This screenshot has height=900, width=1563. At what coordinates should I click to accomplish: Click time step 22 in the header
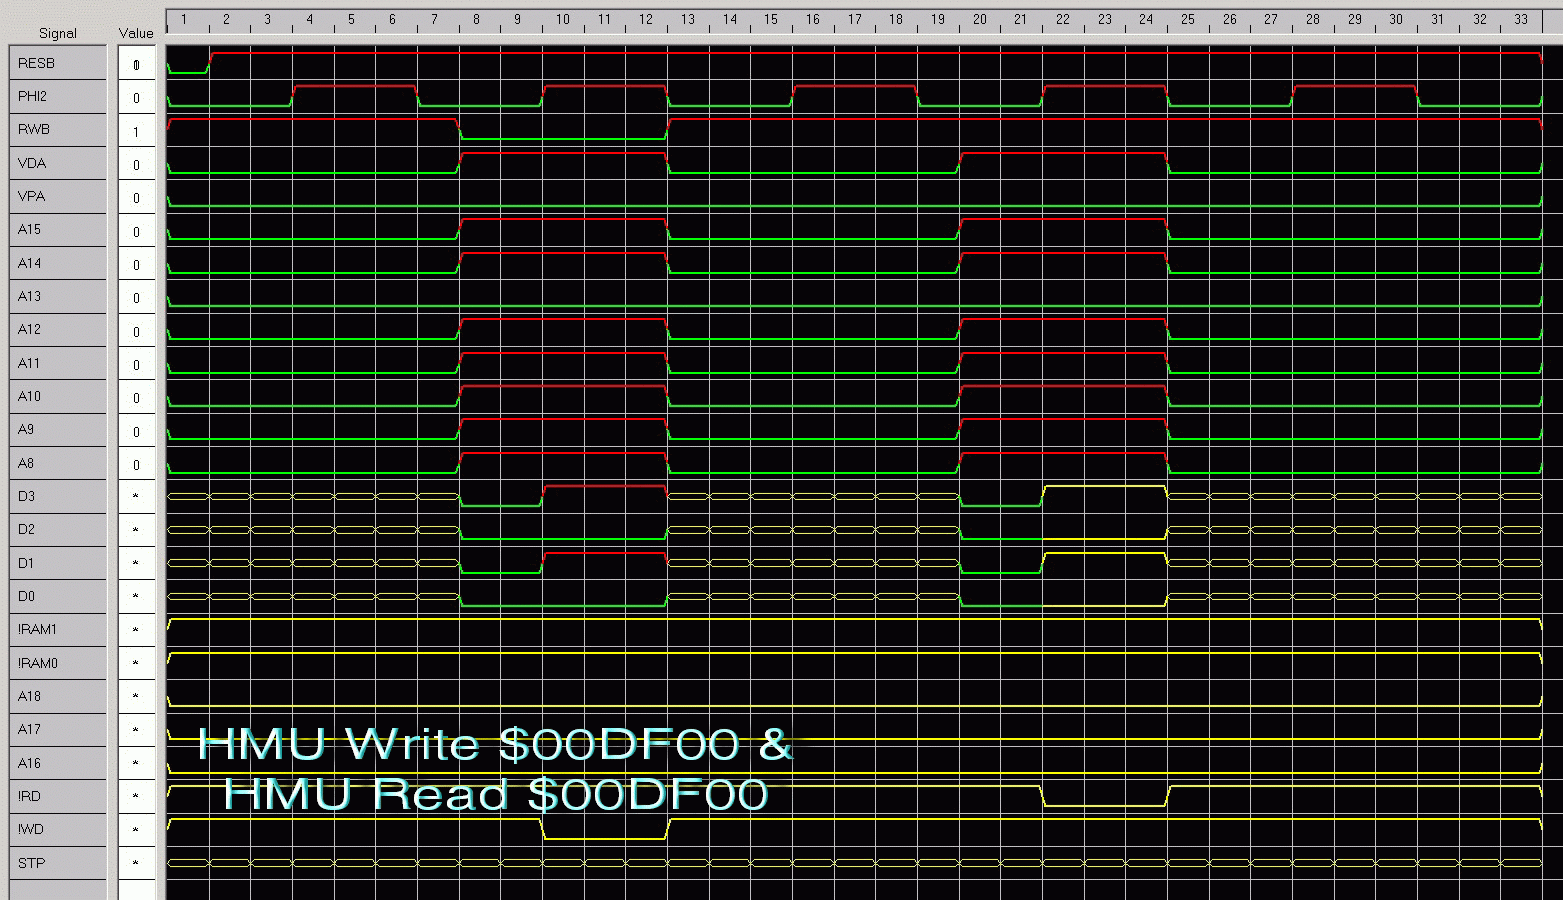[x=1062, y=19]
